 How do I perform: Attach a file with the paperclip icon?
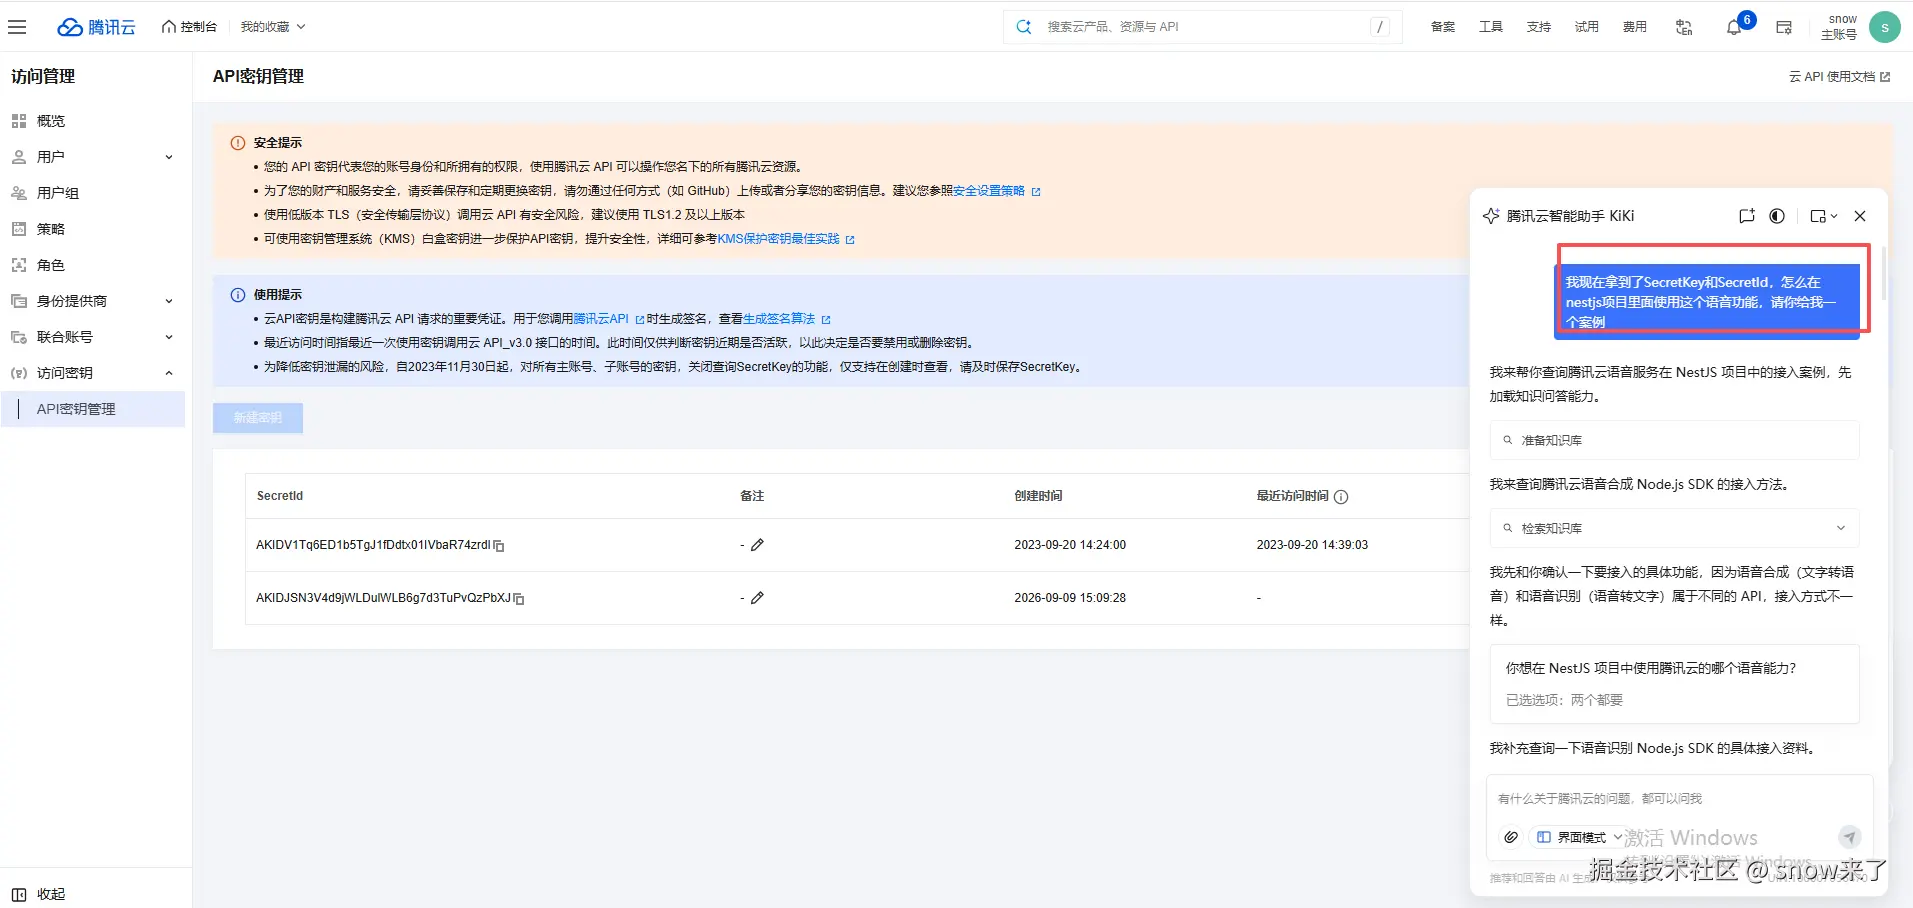pyautogui.click(x=1511, y=837)
